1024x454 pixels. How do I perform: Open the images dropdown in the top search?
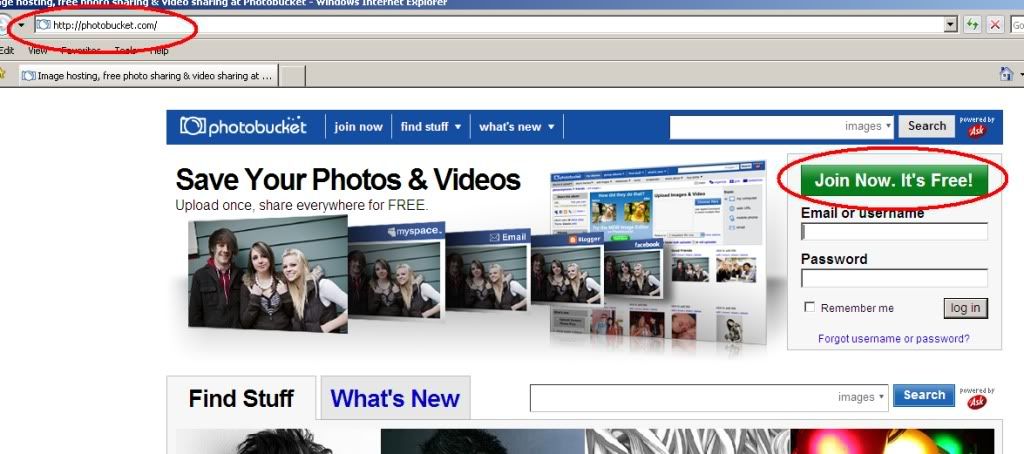[x=869, y=126]
